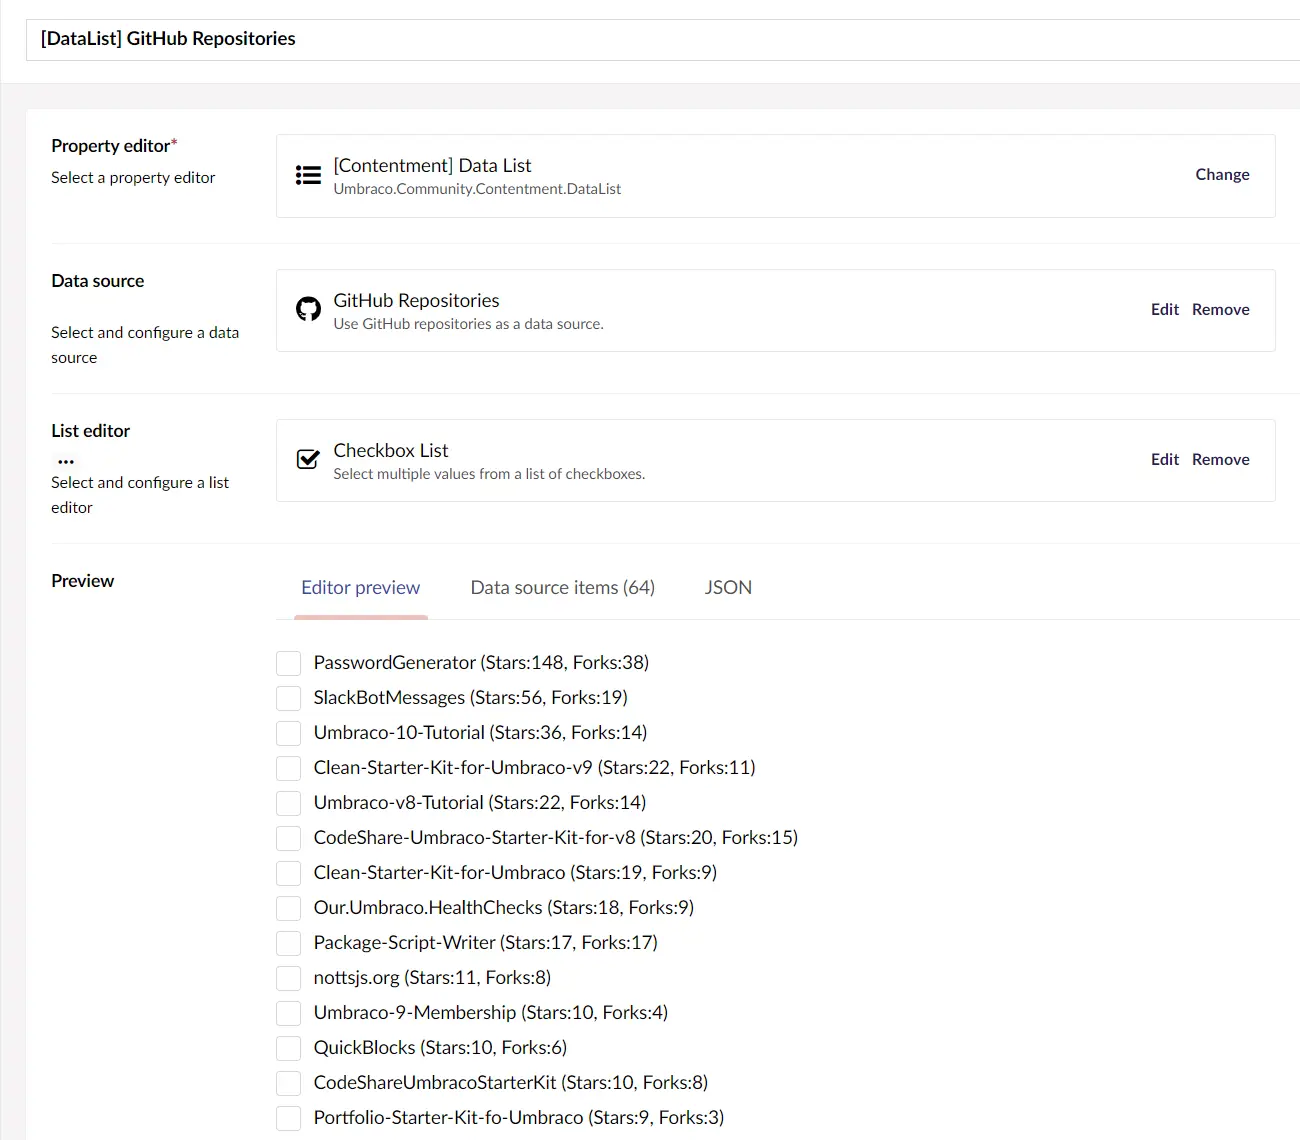The width and height of the screenshot is (1300, 1140).
Task: Show the JSON tab
Action: [728, 588]
